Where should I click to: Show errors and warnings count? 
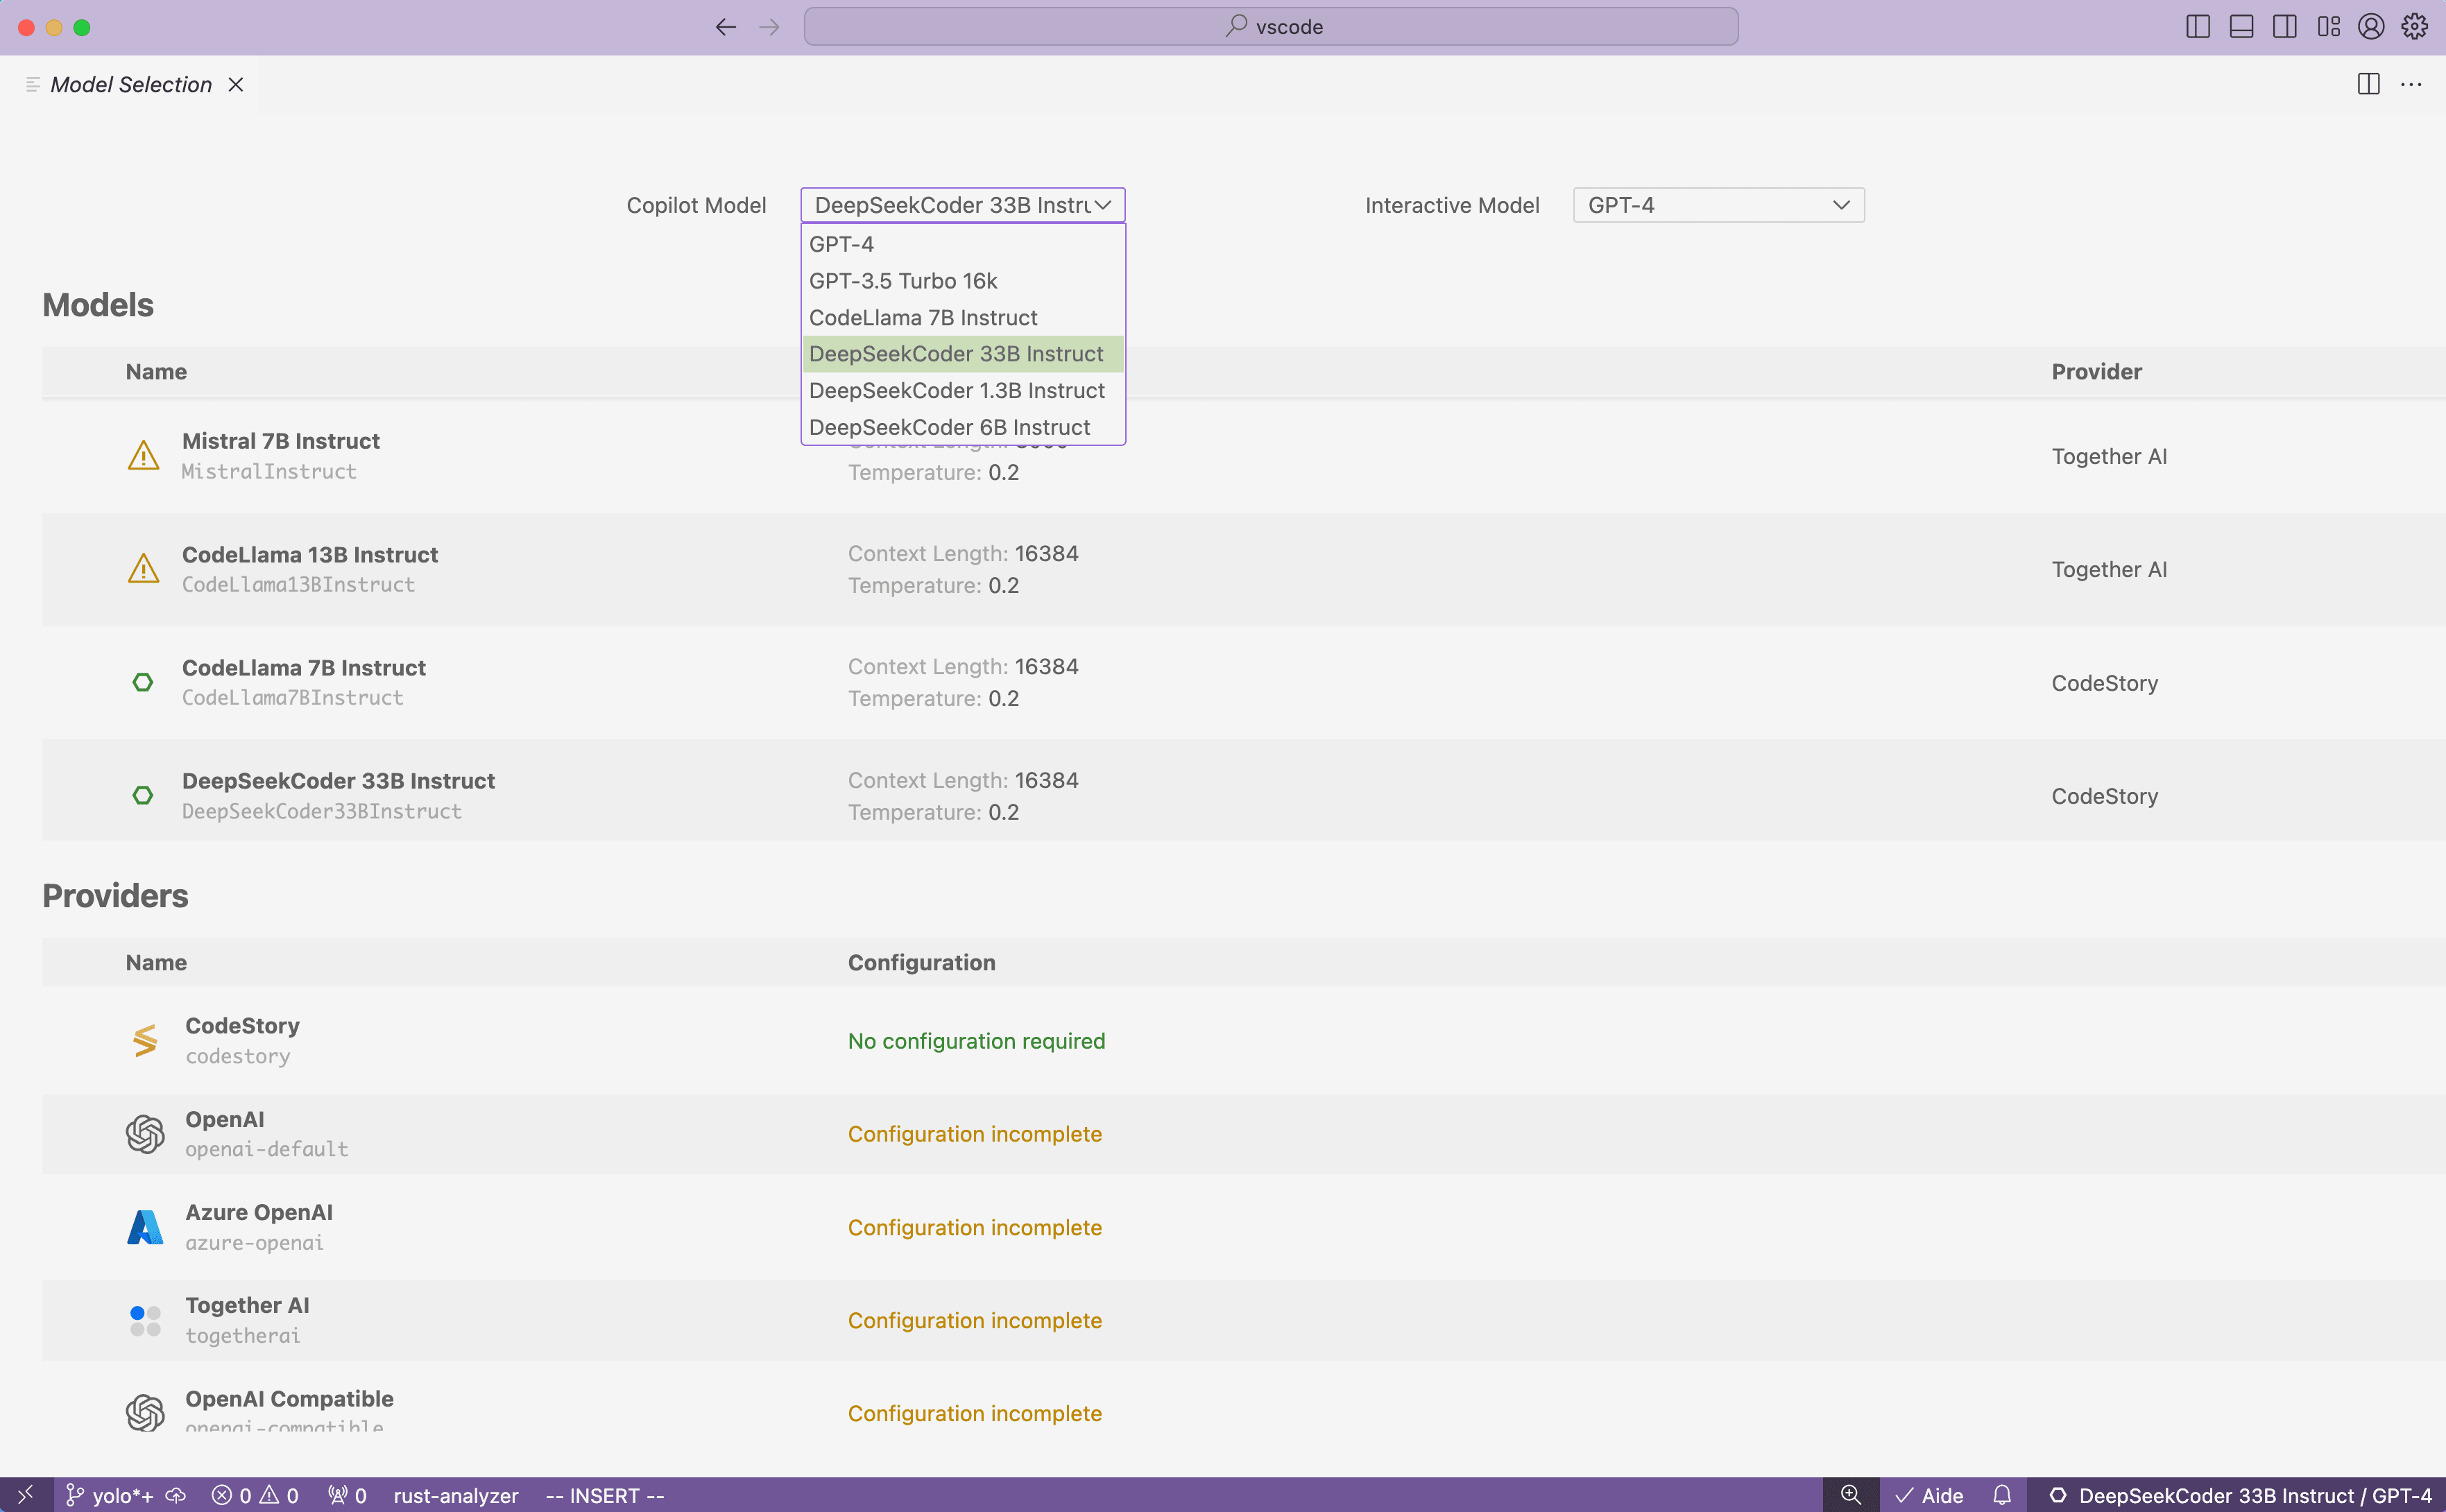pos(255,1495)
